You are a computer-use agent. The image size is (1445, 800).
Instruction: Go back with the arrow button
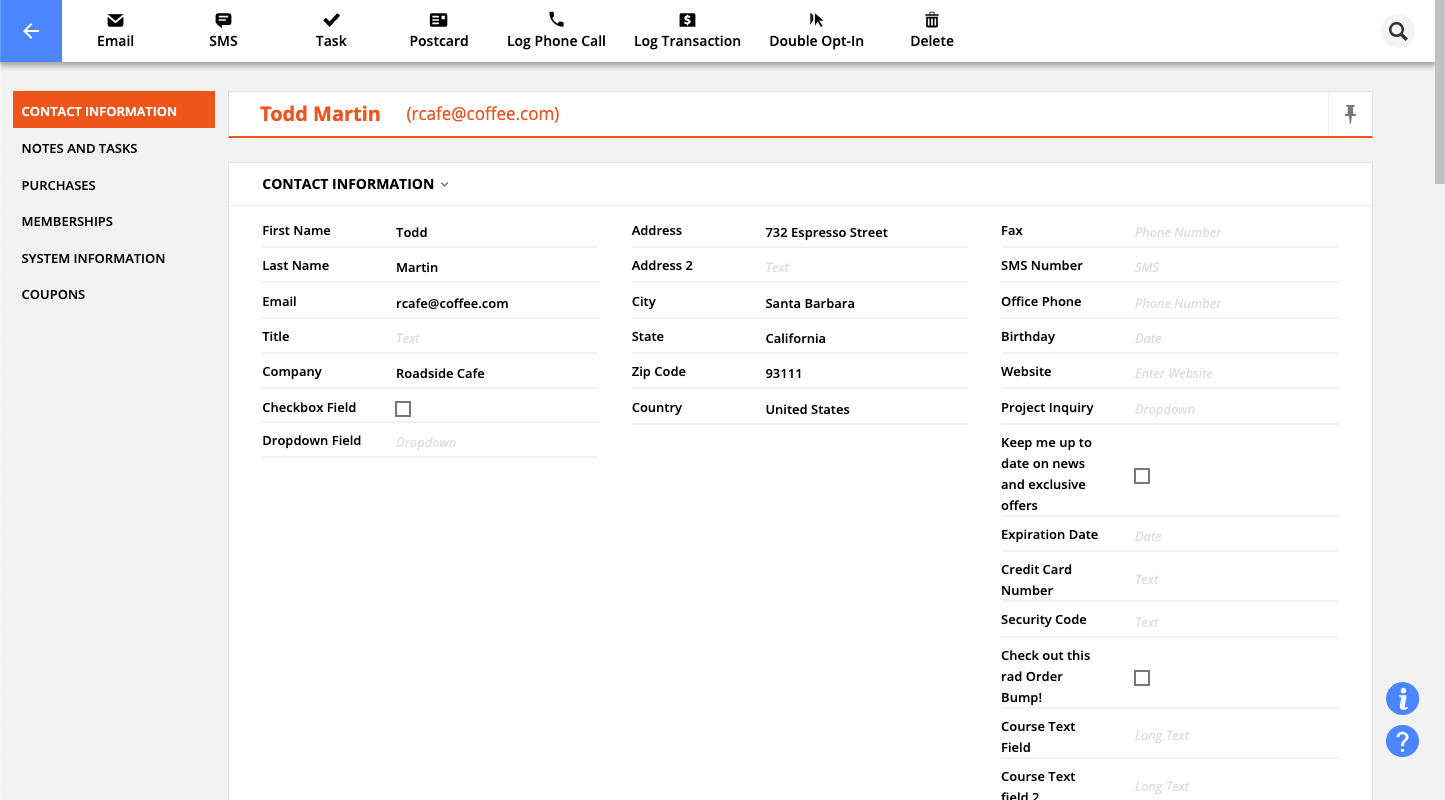pos(31,31)
